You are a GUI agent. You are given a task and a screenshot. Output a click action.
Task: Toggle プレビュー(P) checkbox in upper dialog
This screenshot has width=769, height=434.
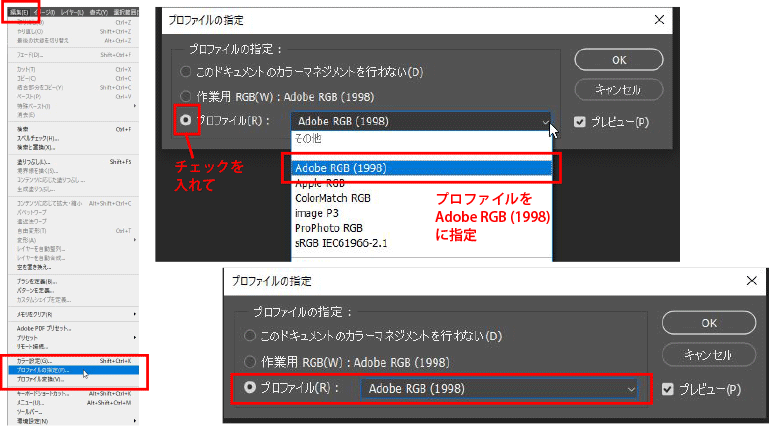[x=580, y=122]
